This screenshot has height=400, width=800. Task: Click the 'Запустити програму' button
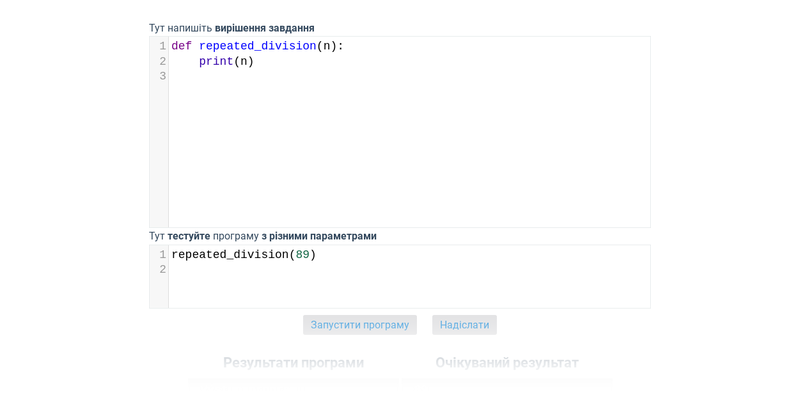[x=360, y=325]
